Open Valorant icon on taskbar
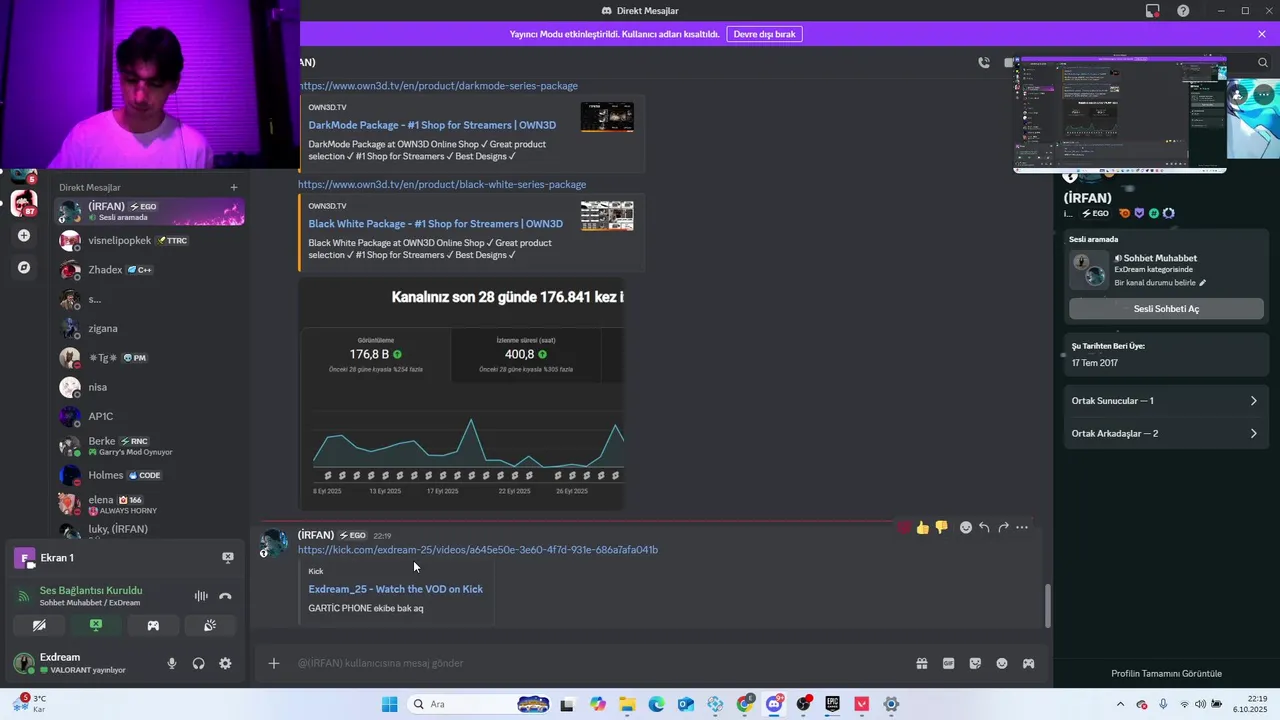 [861, 704]
